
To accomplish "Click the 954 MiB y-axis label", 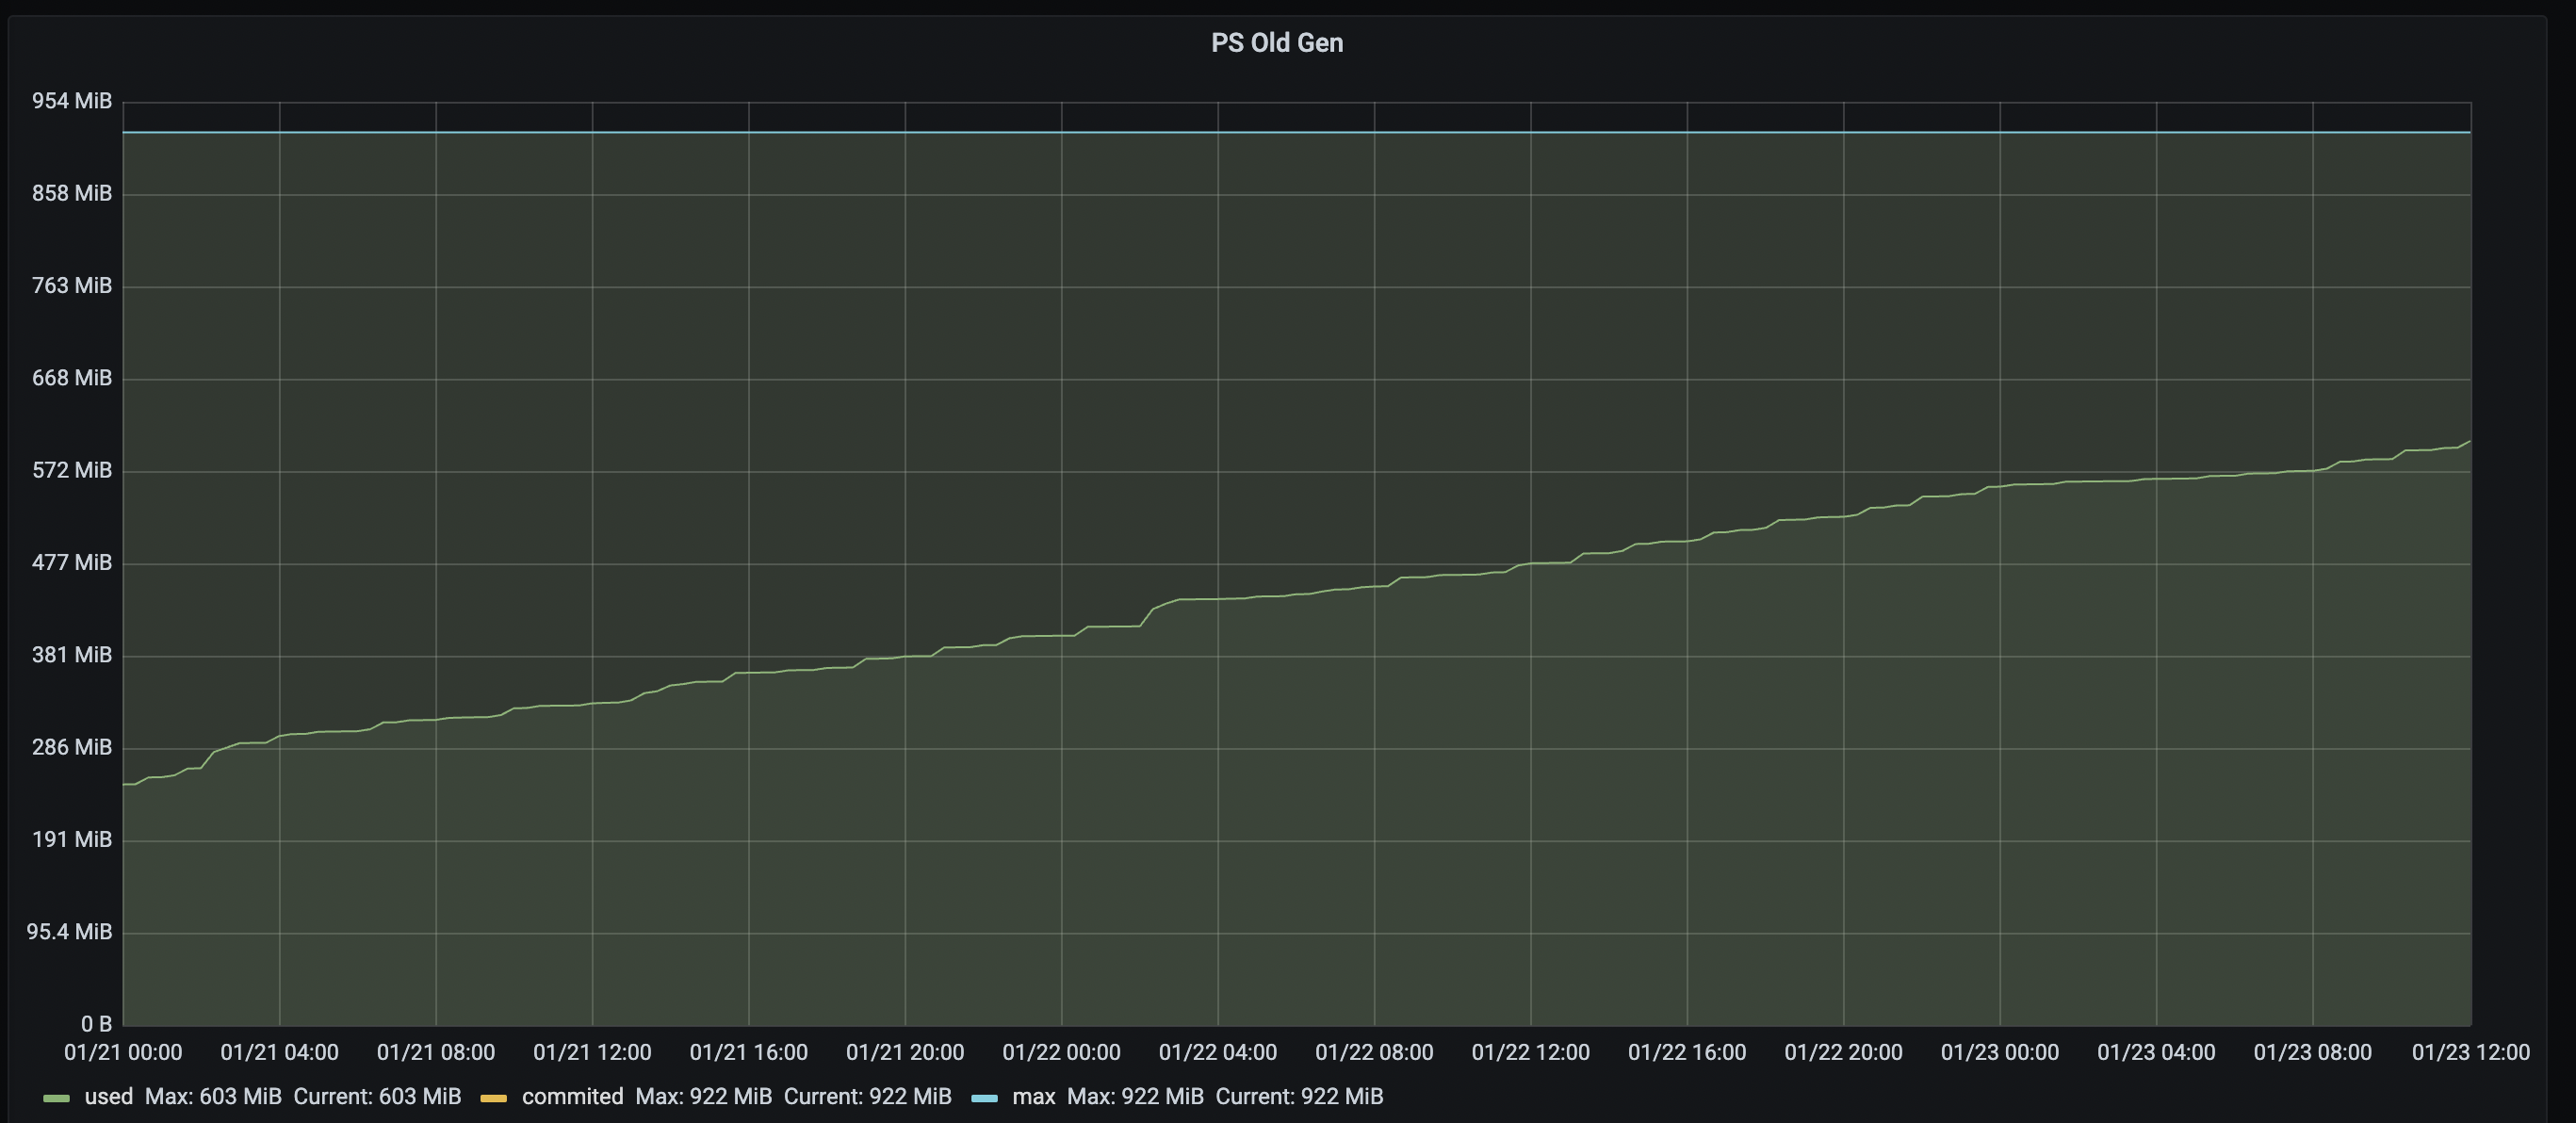I will [x=72, y=101].
